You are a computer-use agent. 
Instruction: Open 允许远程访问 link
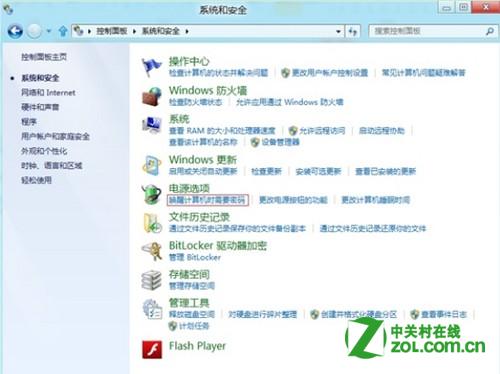pos(322,130)
